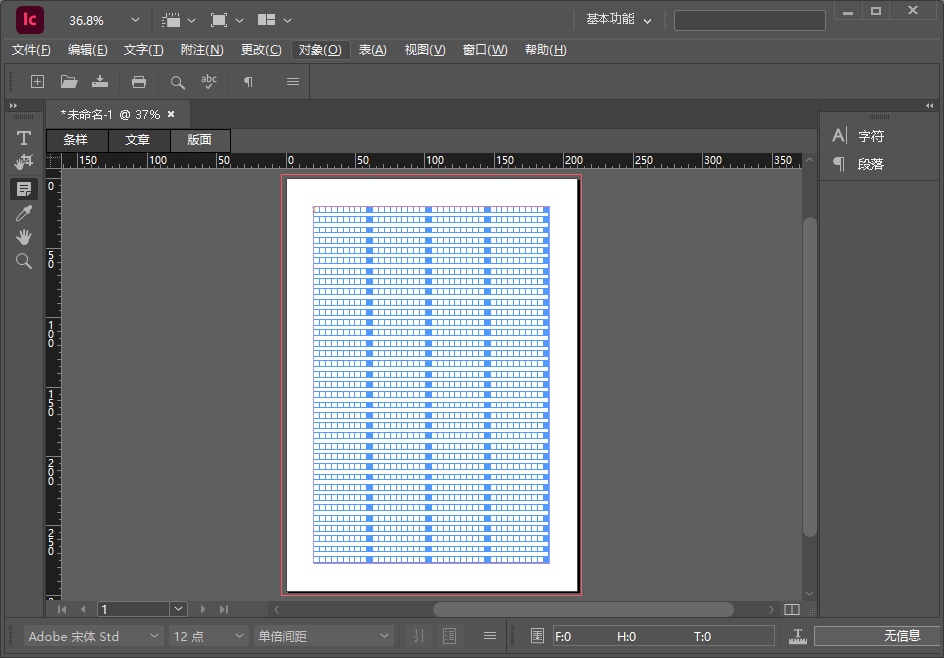The width and height of the screenshot is (944, 658).
Task: Expand the collapsed tools panel arrows
Action: 14,106
